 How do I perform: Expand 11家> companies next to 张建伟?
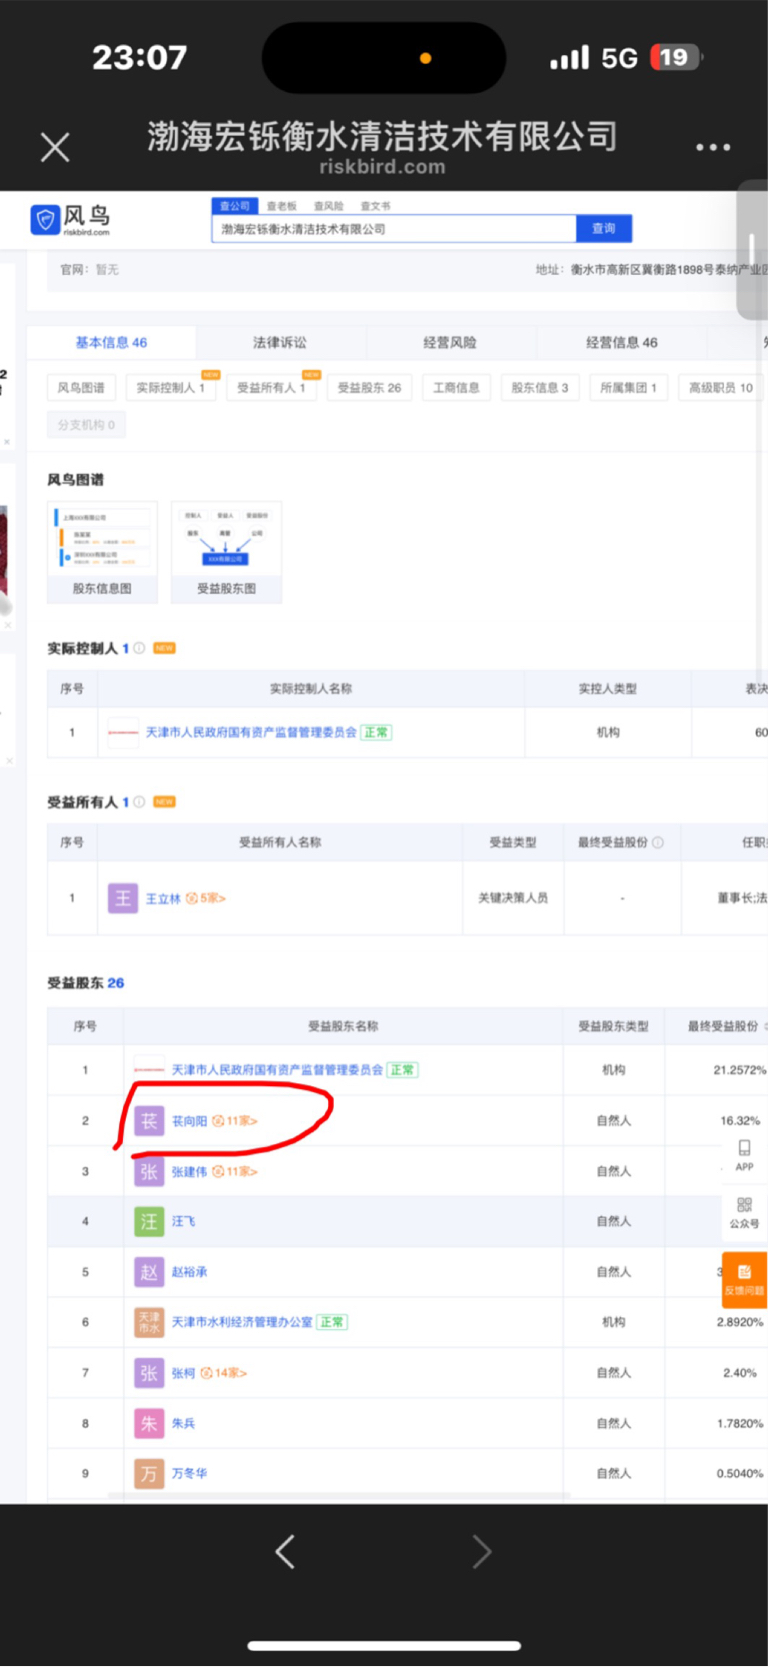(235, 1171)
